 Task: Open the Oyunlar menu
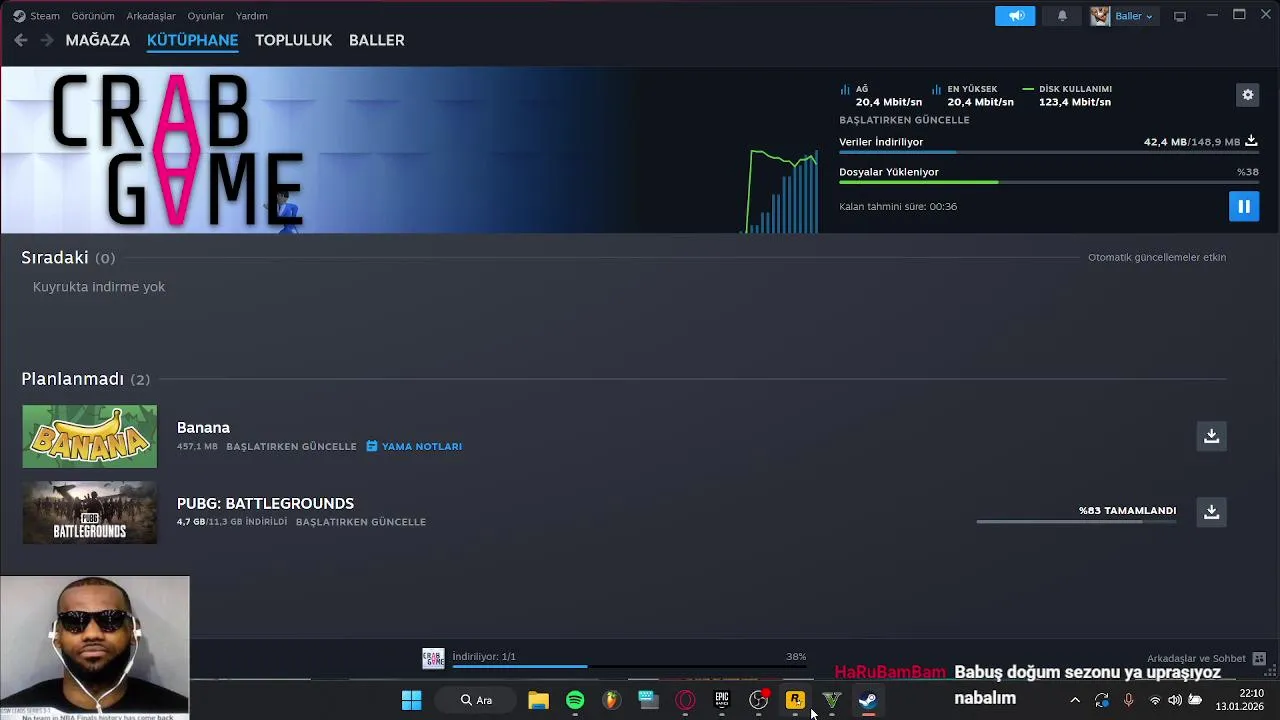click(x=206, y=16)
